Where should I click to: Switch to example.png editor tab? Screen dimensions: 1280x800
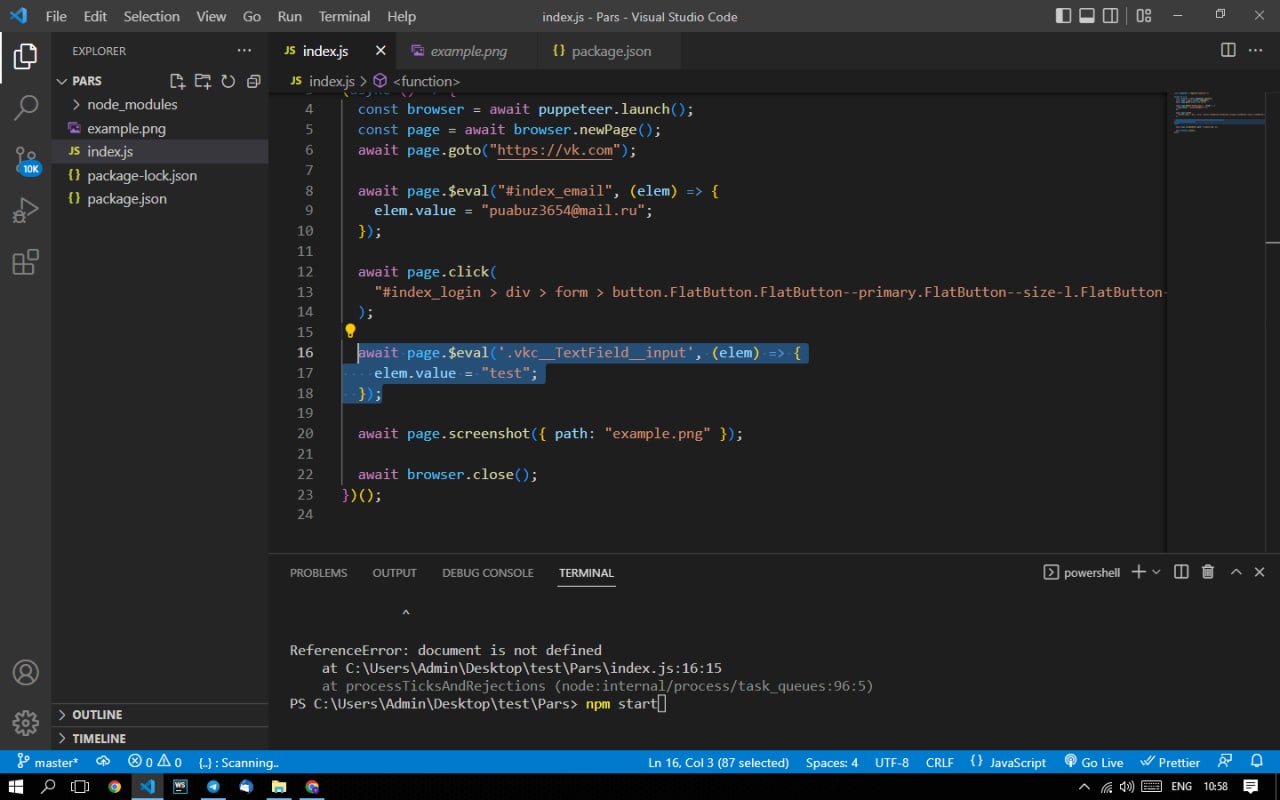pos(468,51)
